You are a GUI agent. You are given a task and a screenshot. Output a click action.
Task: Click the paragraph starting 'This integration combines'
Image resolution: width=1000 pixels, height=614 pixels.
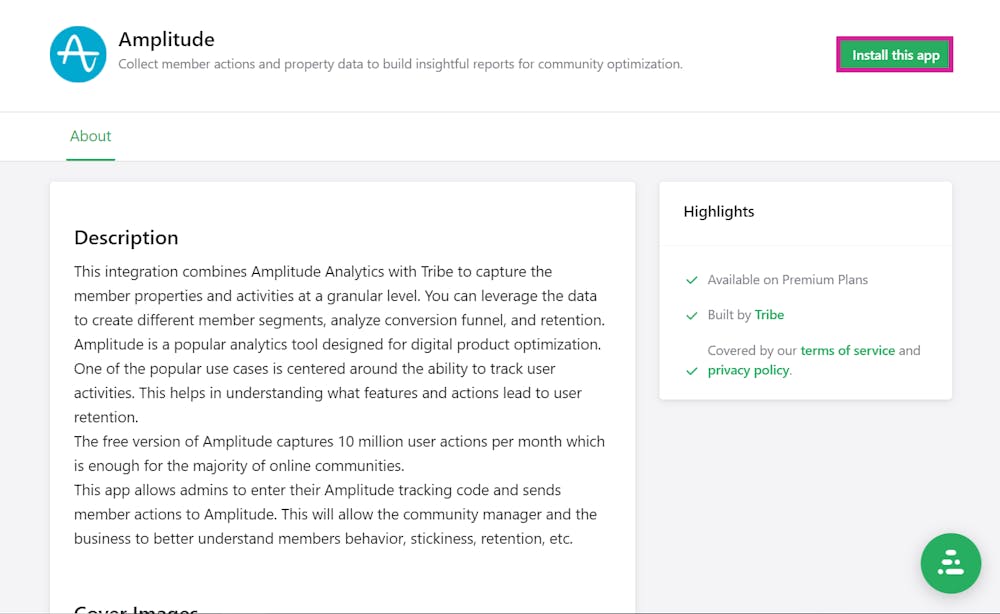339,344
